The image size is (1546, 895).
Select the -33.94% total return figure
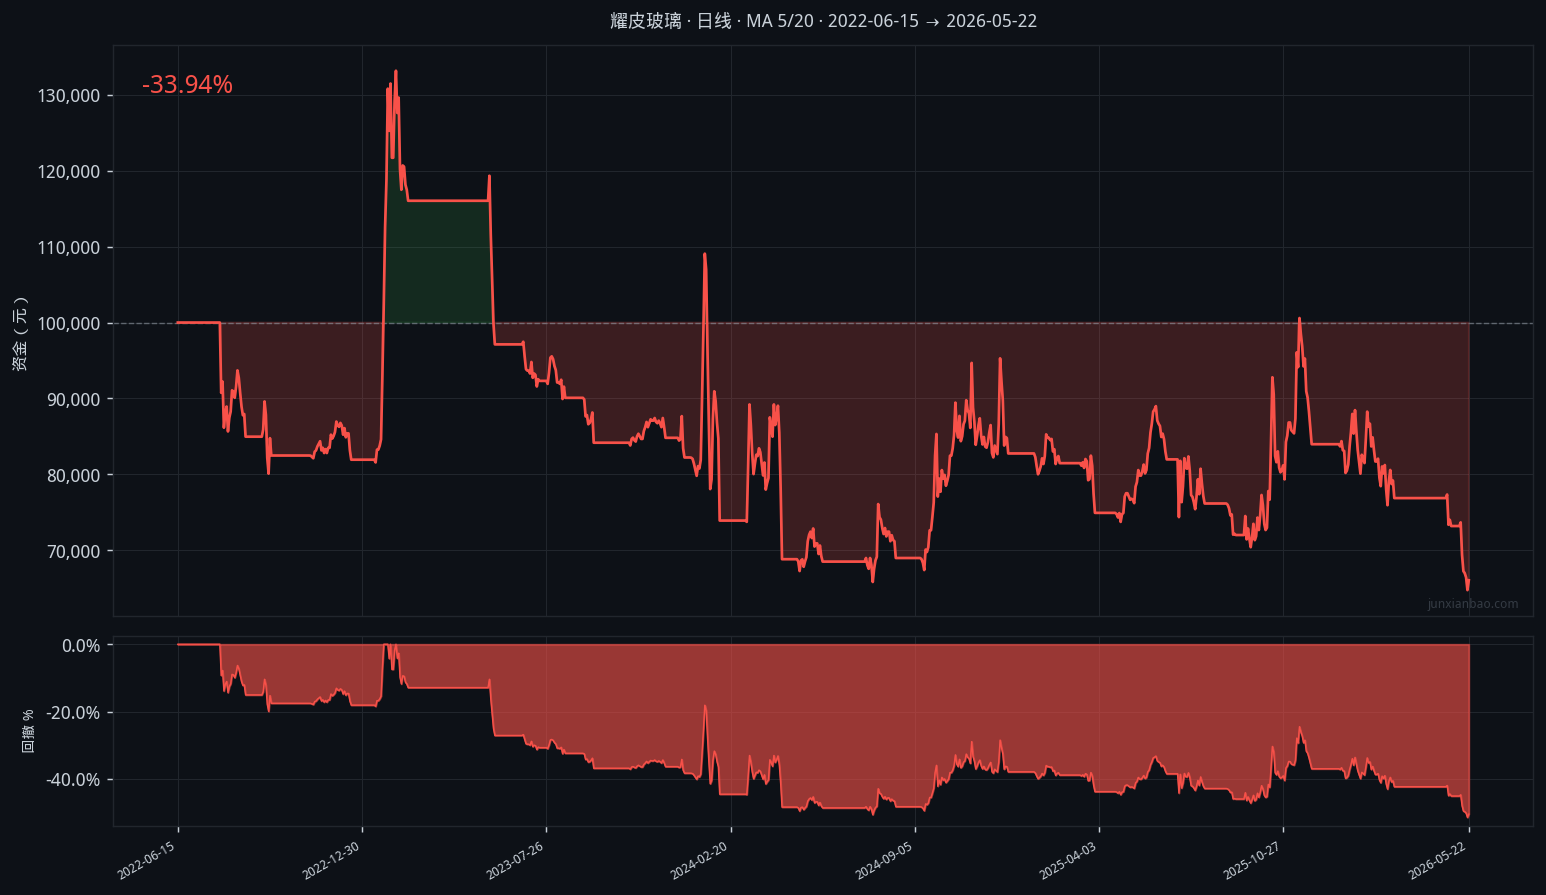pyautogui.click(x=187, y=85)
